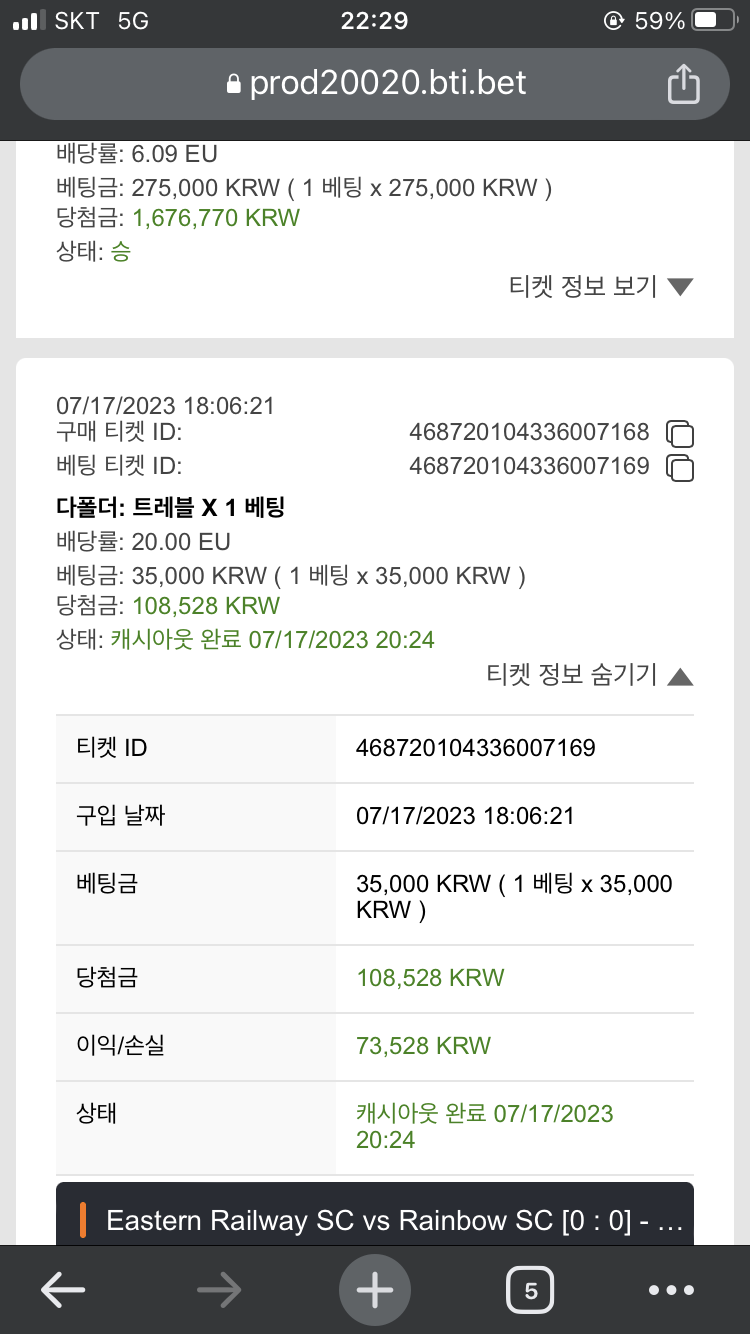Viewport: 750px width, 1334px height.
Task: Click the down triangle beside 티켓 정보 보기
Action: [680, 288]
